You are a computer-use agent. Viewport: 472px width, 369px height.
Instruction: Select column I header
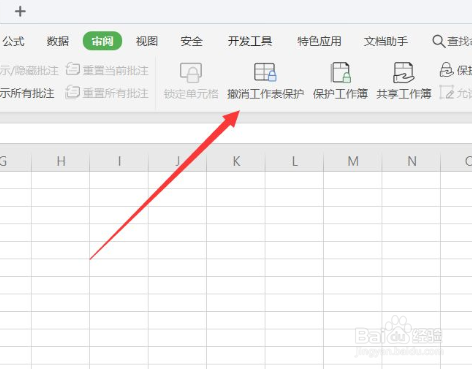coord(119,161)
